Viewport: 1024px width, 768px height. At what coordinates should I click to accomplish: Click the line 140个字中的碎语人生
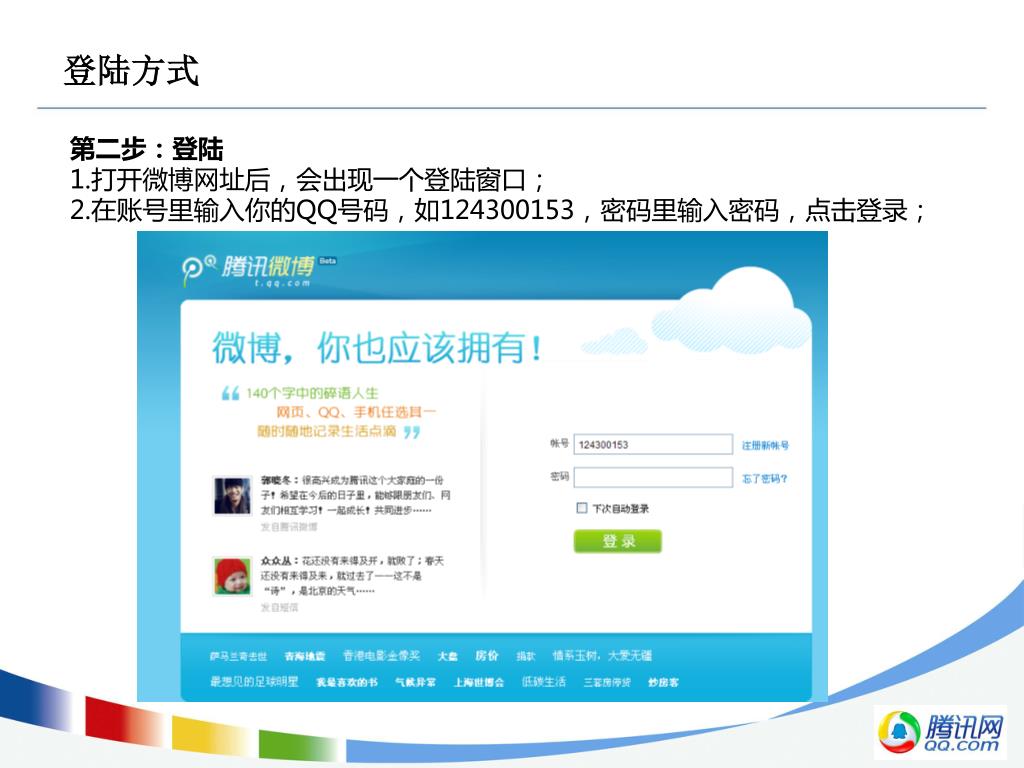[312, 393]
